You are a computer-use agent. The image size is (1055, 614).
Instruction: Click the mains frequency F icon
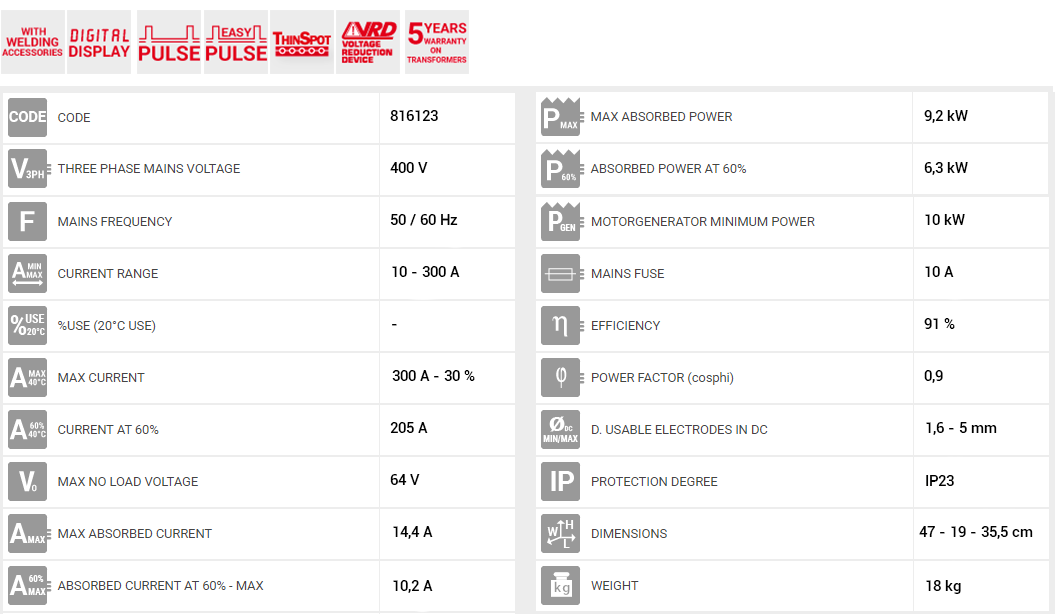tap(27, 221)
